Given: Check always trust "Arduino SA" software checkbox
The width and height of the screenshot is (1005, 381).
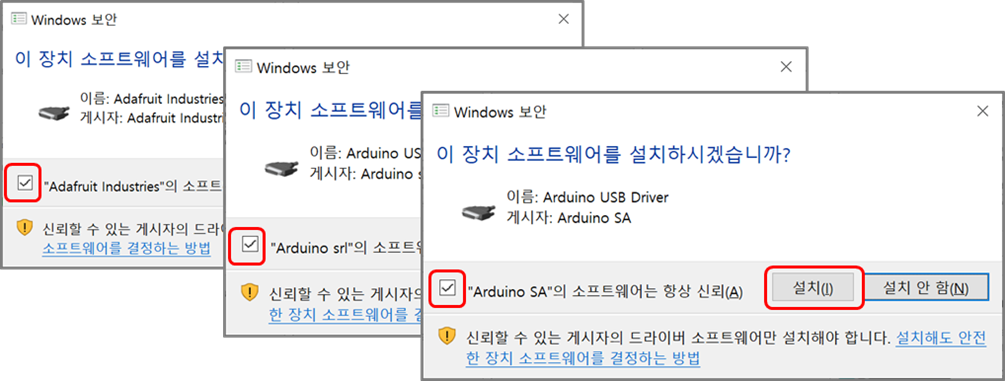Looking at the screenshot, I should pos(447,288).
